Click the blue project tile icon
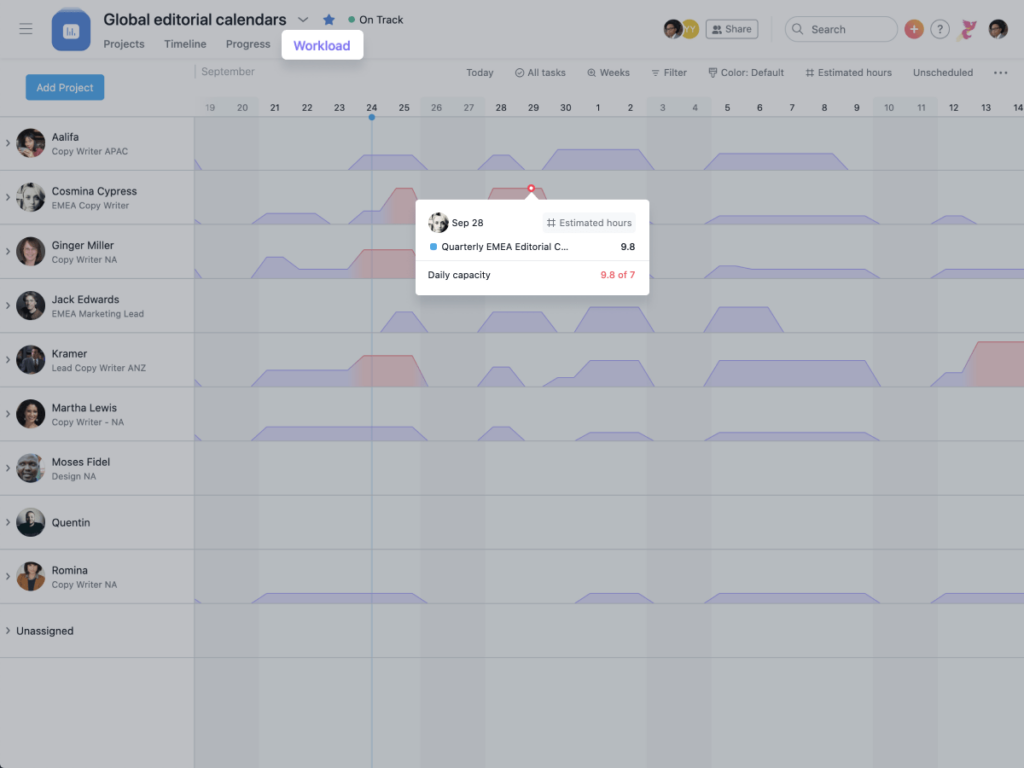Screen dimensions: 1024x768 70,29
